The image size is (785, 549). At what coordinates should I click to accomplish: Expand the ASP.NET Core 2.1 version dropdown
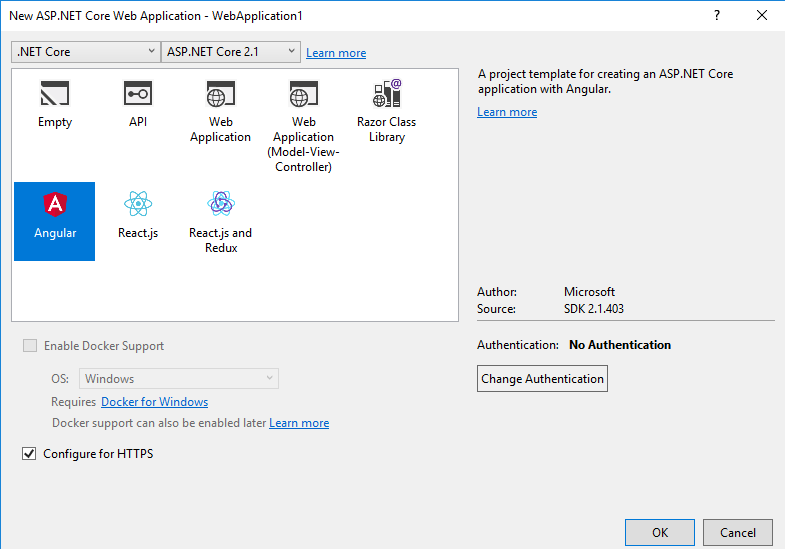(x=231, y=52)
